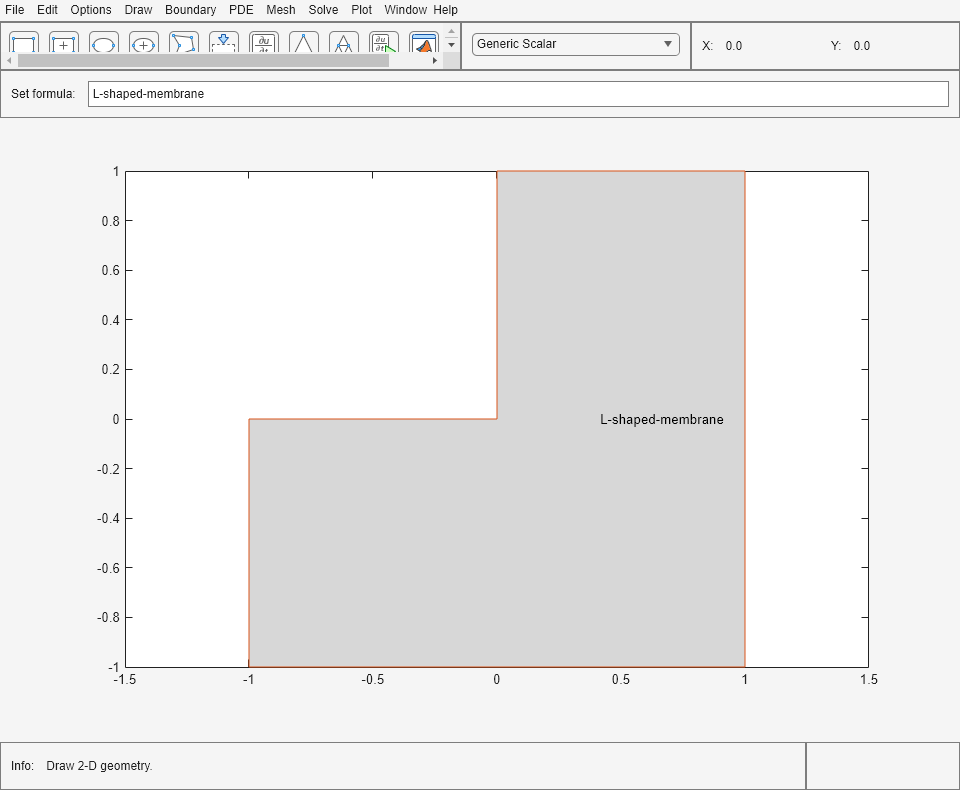Open the Solve menu
Image resolution: width=960 pixels, height=790 pixels.
tap(323, 10)
